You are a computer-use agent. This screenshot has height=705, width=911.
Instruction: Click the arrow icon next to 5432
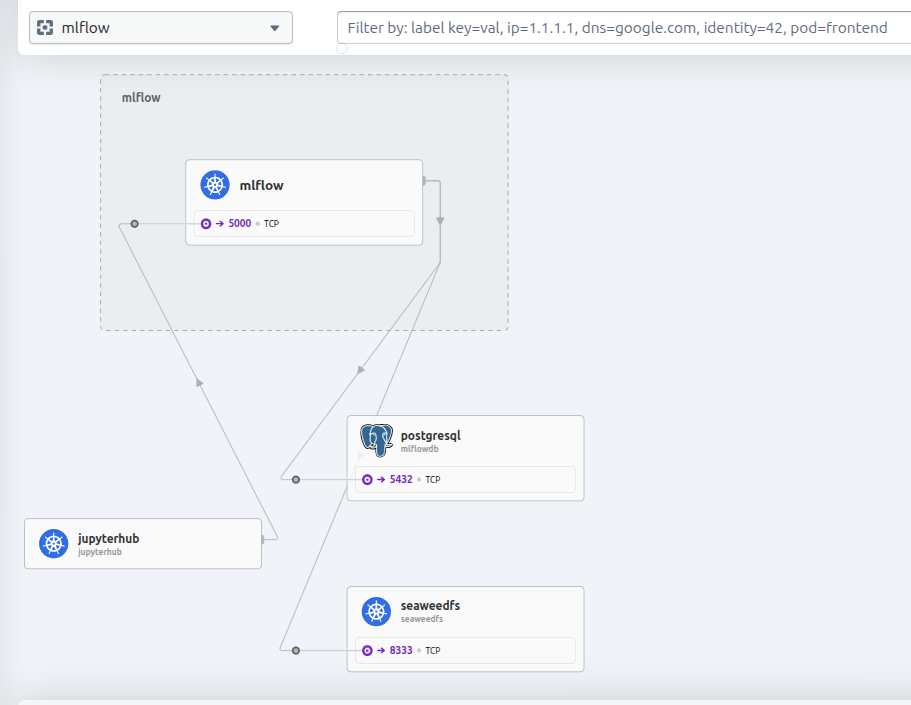pyautogui.click(x=381, y=479)
